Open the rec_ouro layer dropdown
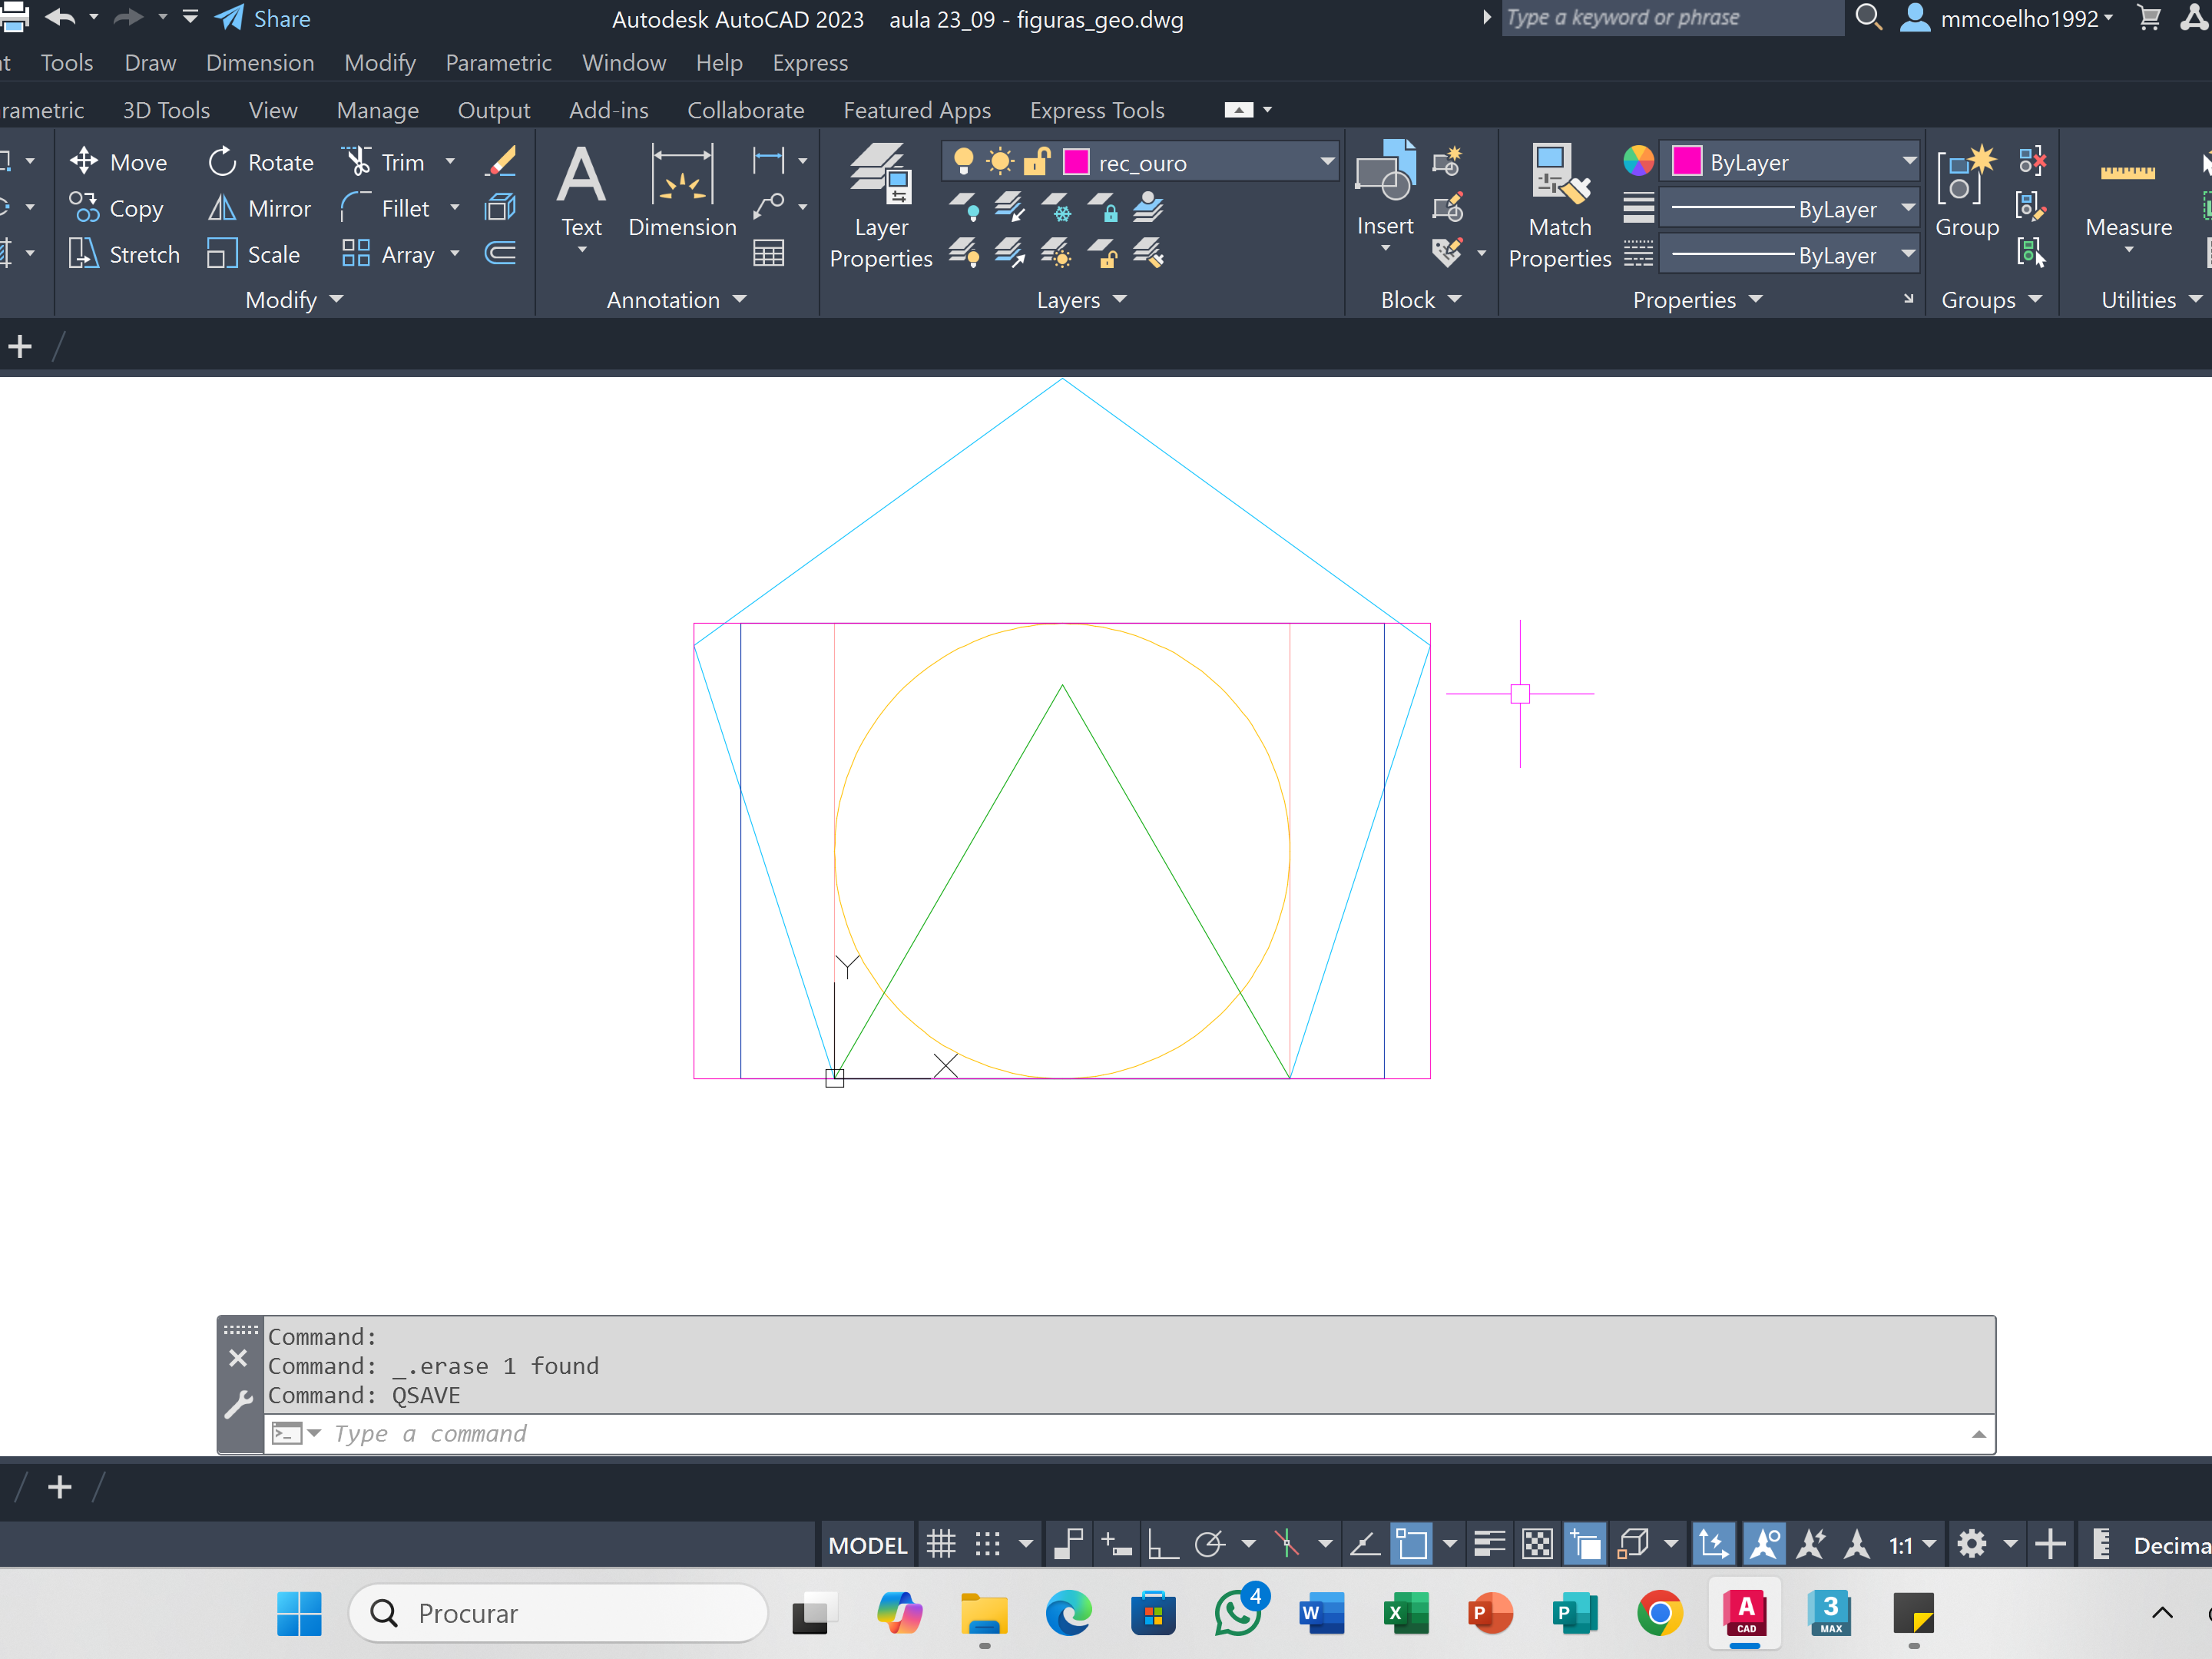Viewport: 2212px width, 1659px height. point(1326,161)
